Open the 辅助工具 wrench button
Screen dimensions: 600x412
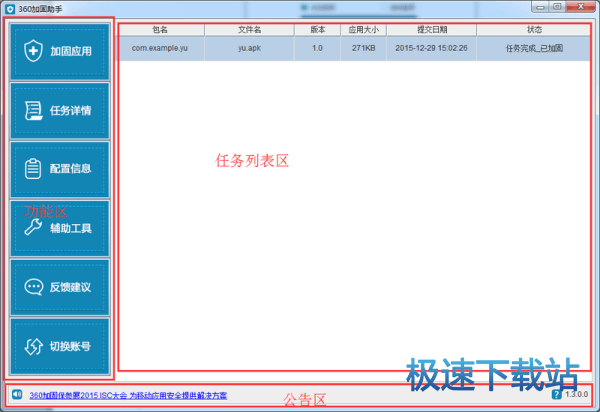click(60, 228)
